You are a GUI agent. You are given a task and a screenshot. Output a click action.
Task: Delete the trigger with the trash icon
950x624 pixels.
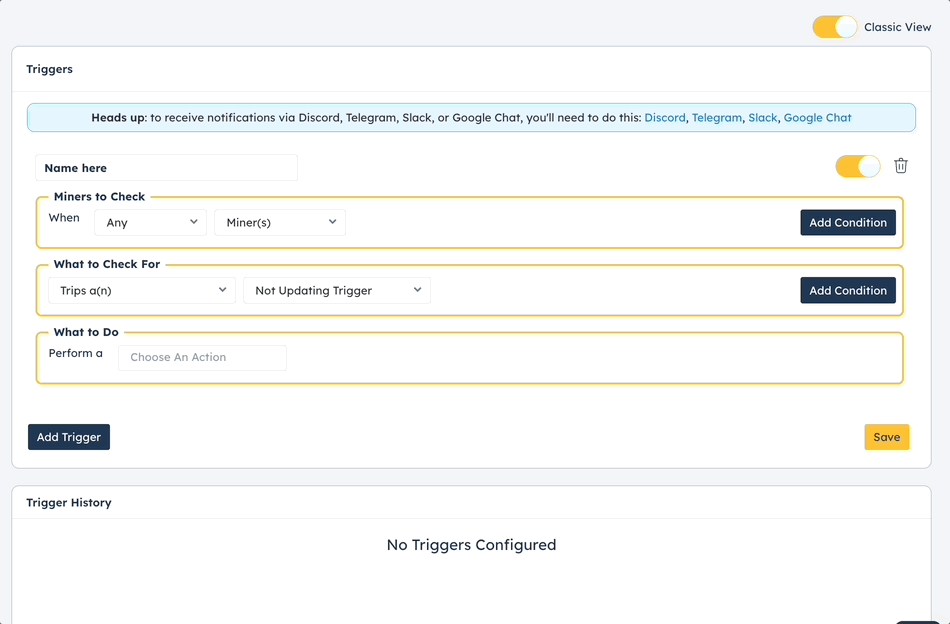pos(900,166)
